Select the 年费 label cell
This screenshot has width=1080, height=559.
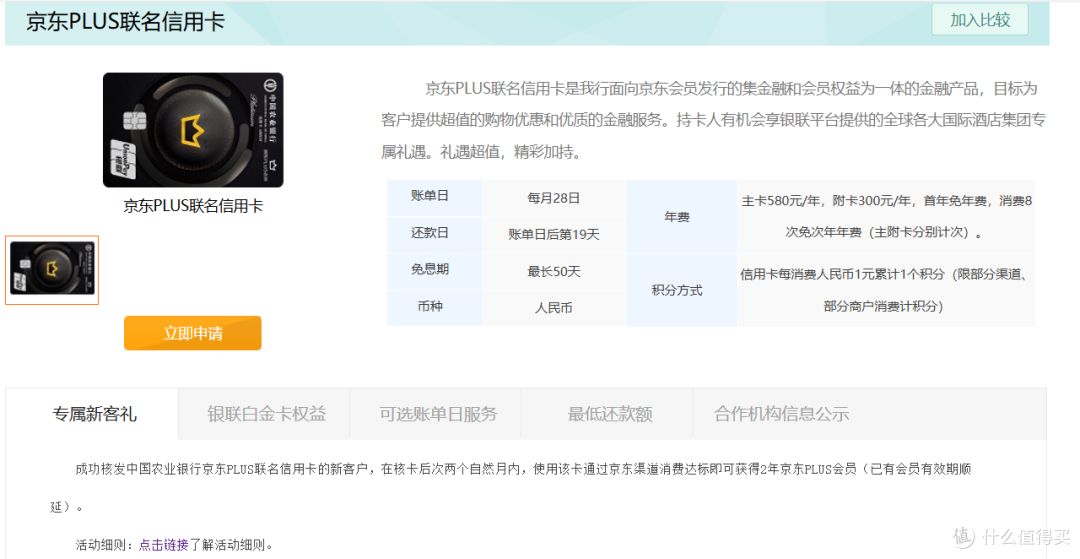click(x=681, y=216)
